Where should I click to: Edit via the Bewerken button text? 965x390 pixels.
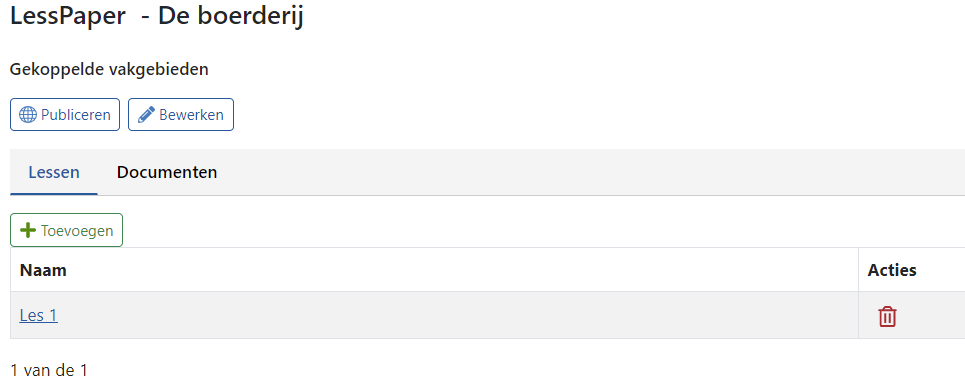191,115
